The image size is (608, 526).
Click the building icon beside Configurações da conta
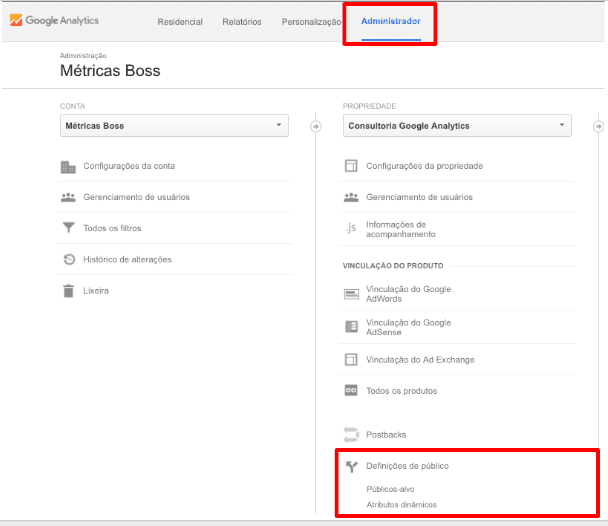click(x=68, y=167)
